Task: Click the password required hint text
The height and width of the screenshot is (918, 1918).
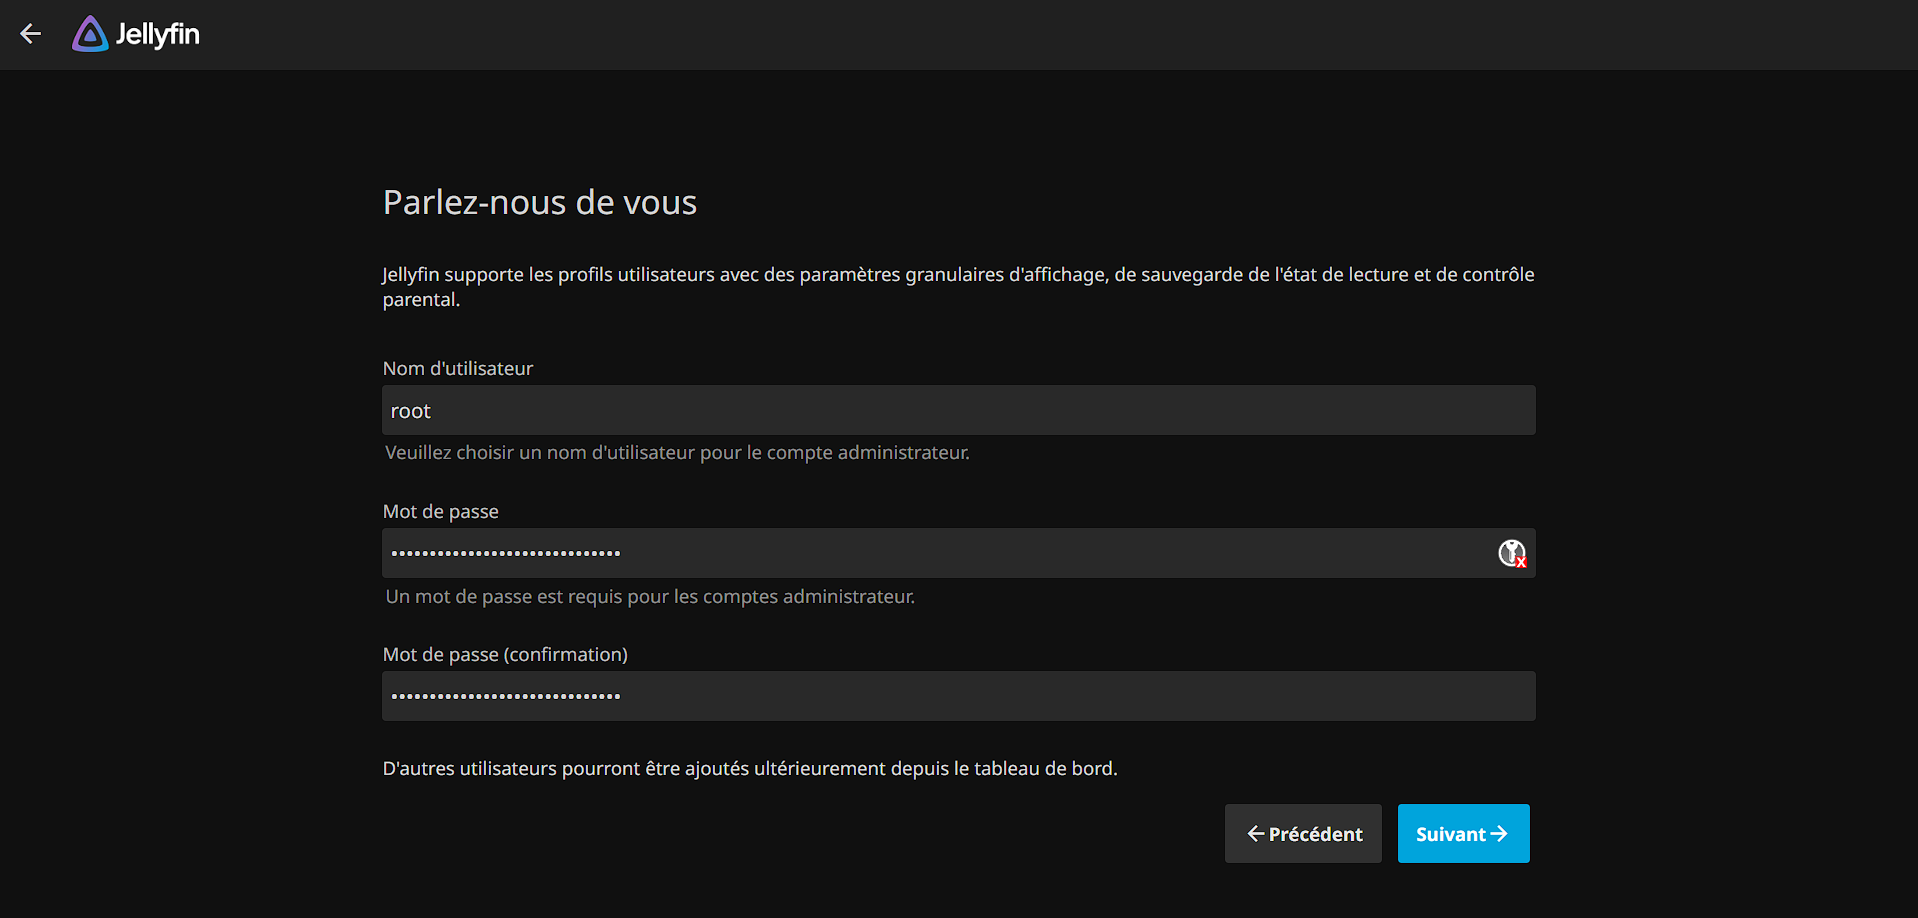Action: (x=650, y=597)
